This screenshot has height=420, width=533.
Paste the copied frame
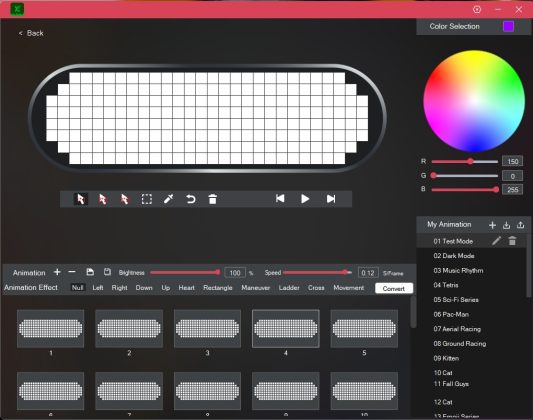coord(107,272)
